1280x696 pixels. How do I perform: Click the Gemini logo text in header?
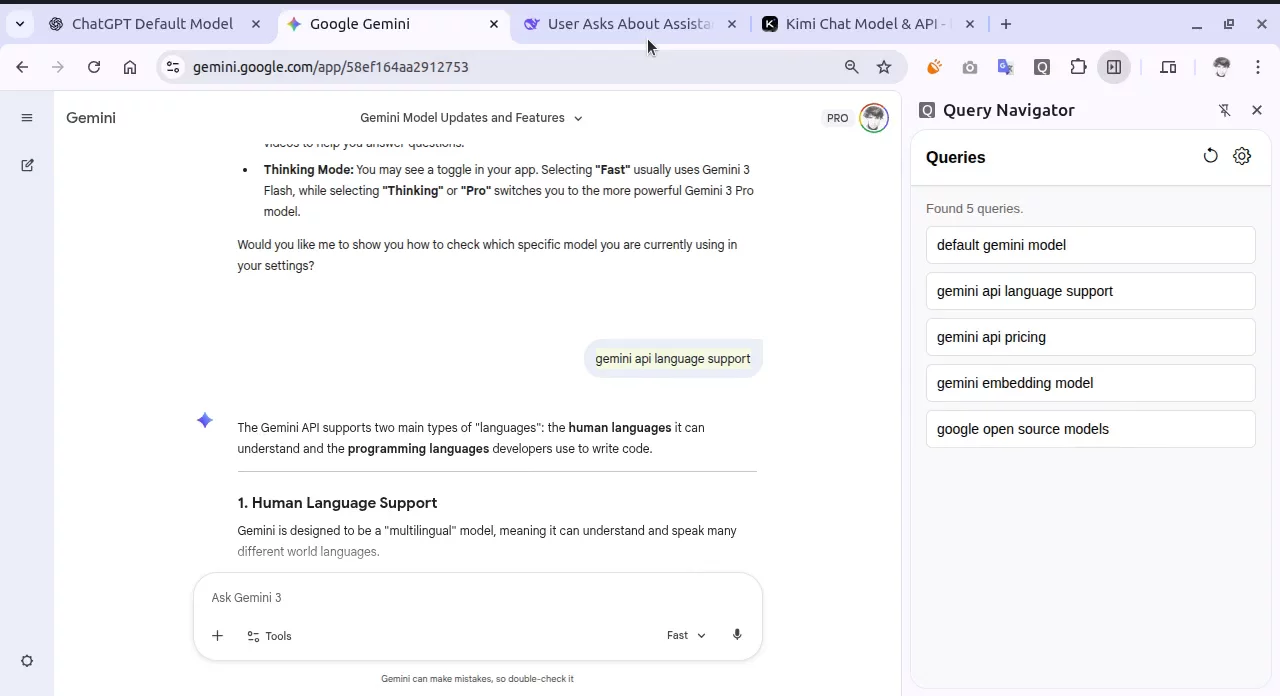pos(91,118)
